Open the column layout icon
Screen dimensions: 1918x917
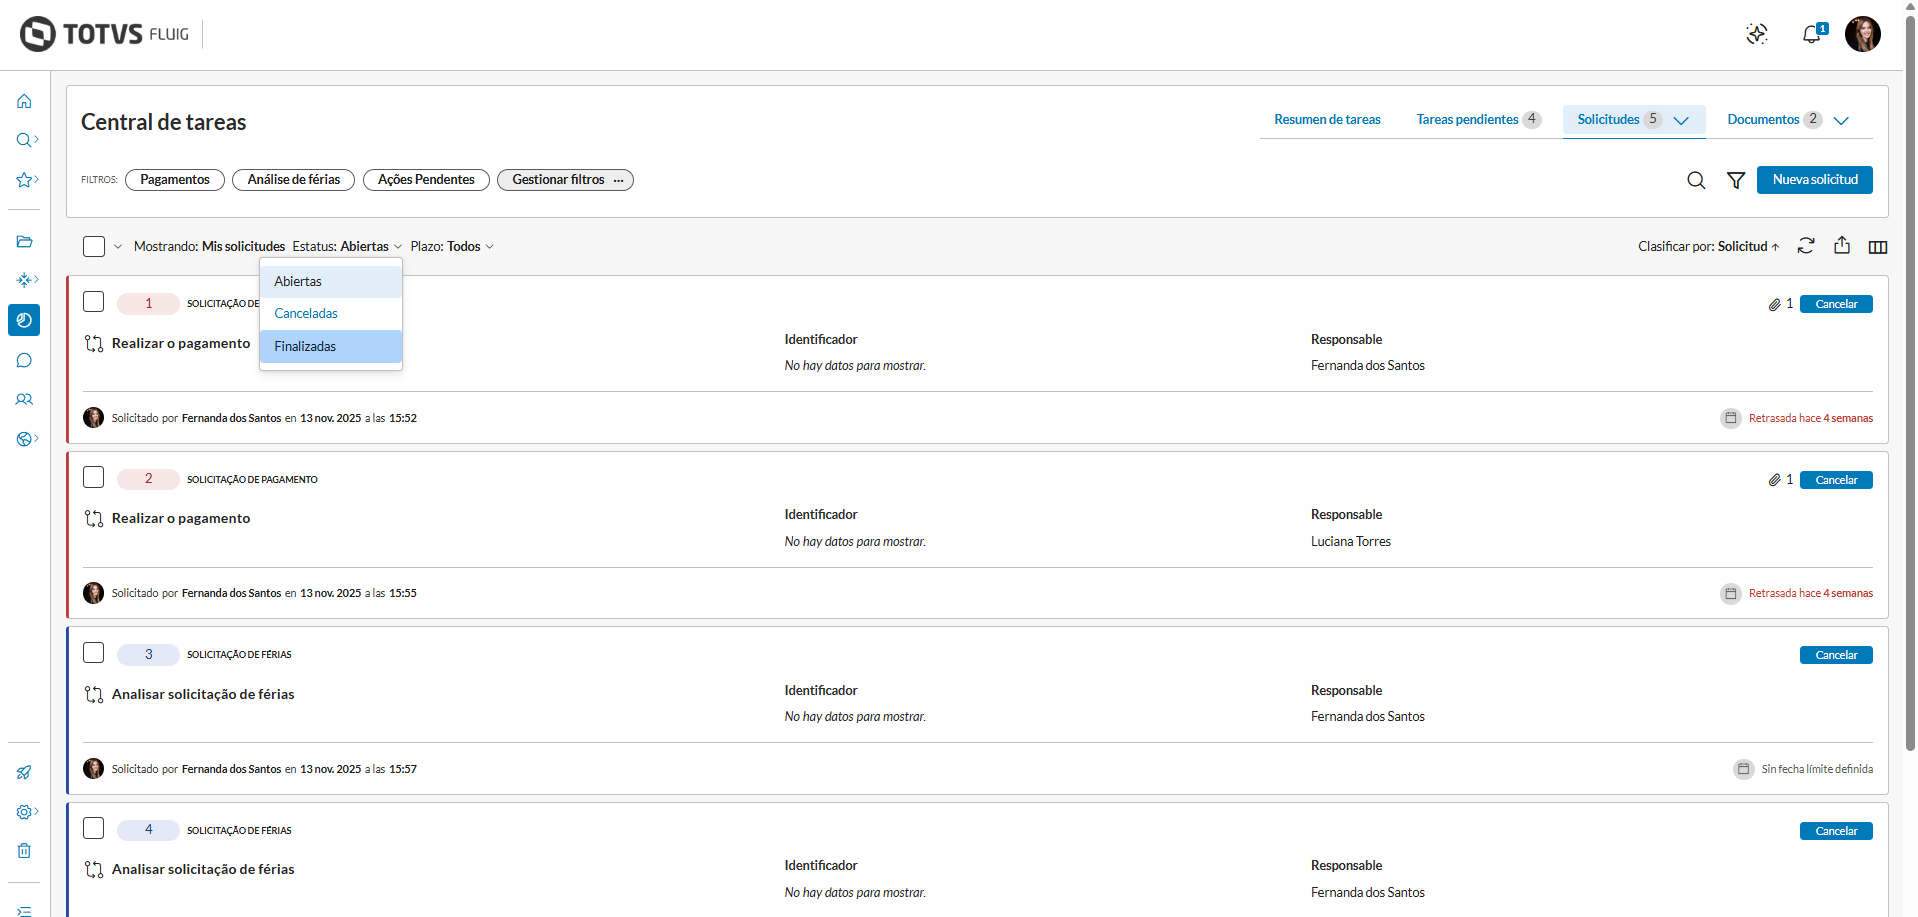pyautogui.click(x=1878, y=247)
